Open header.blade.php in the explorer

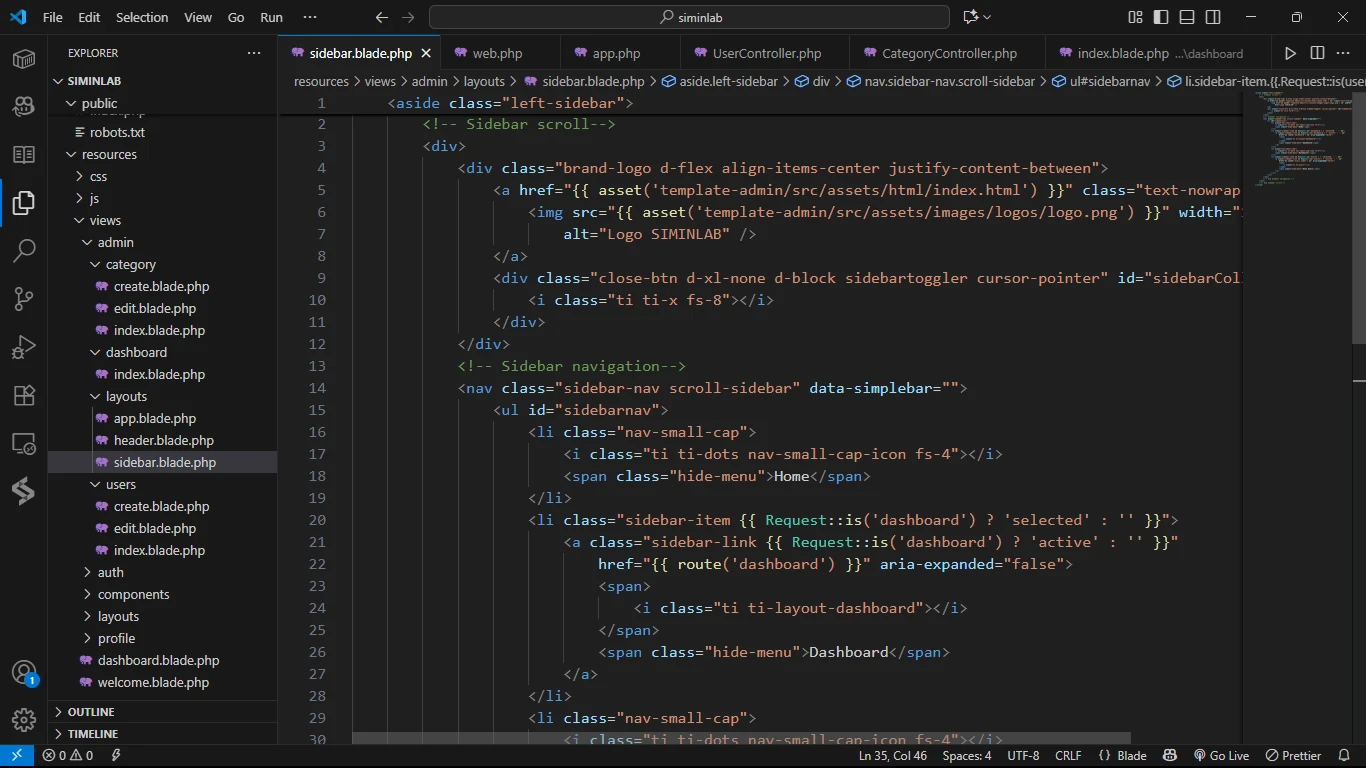pyautogui.click(x=163, y=440)
